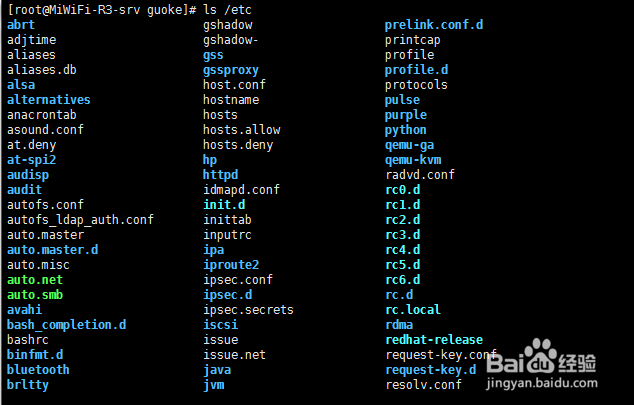Viewport: 634px width, 405px height.
Task: Click the prelink.conf.d directory entry
Action: (434, 25)
